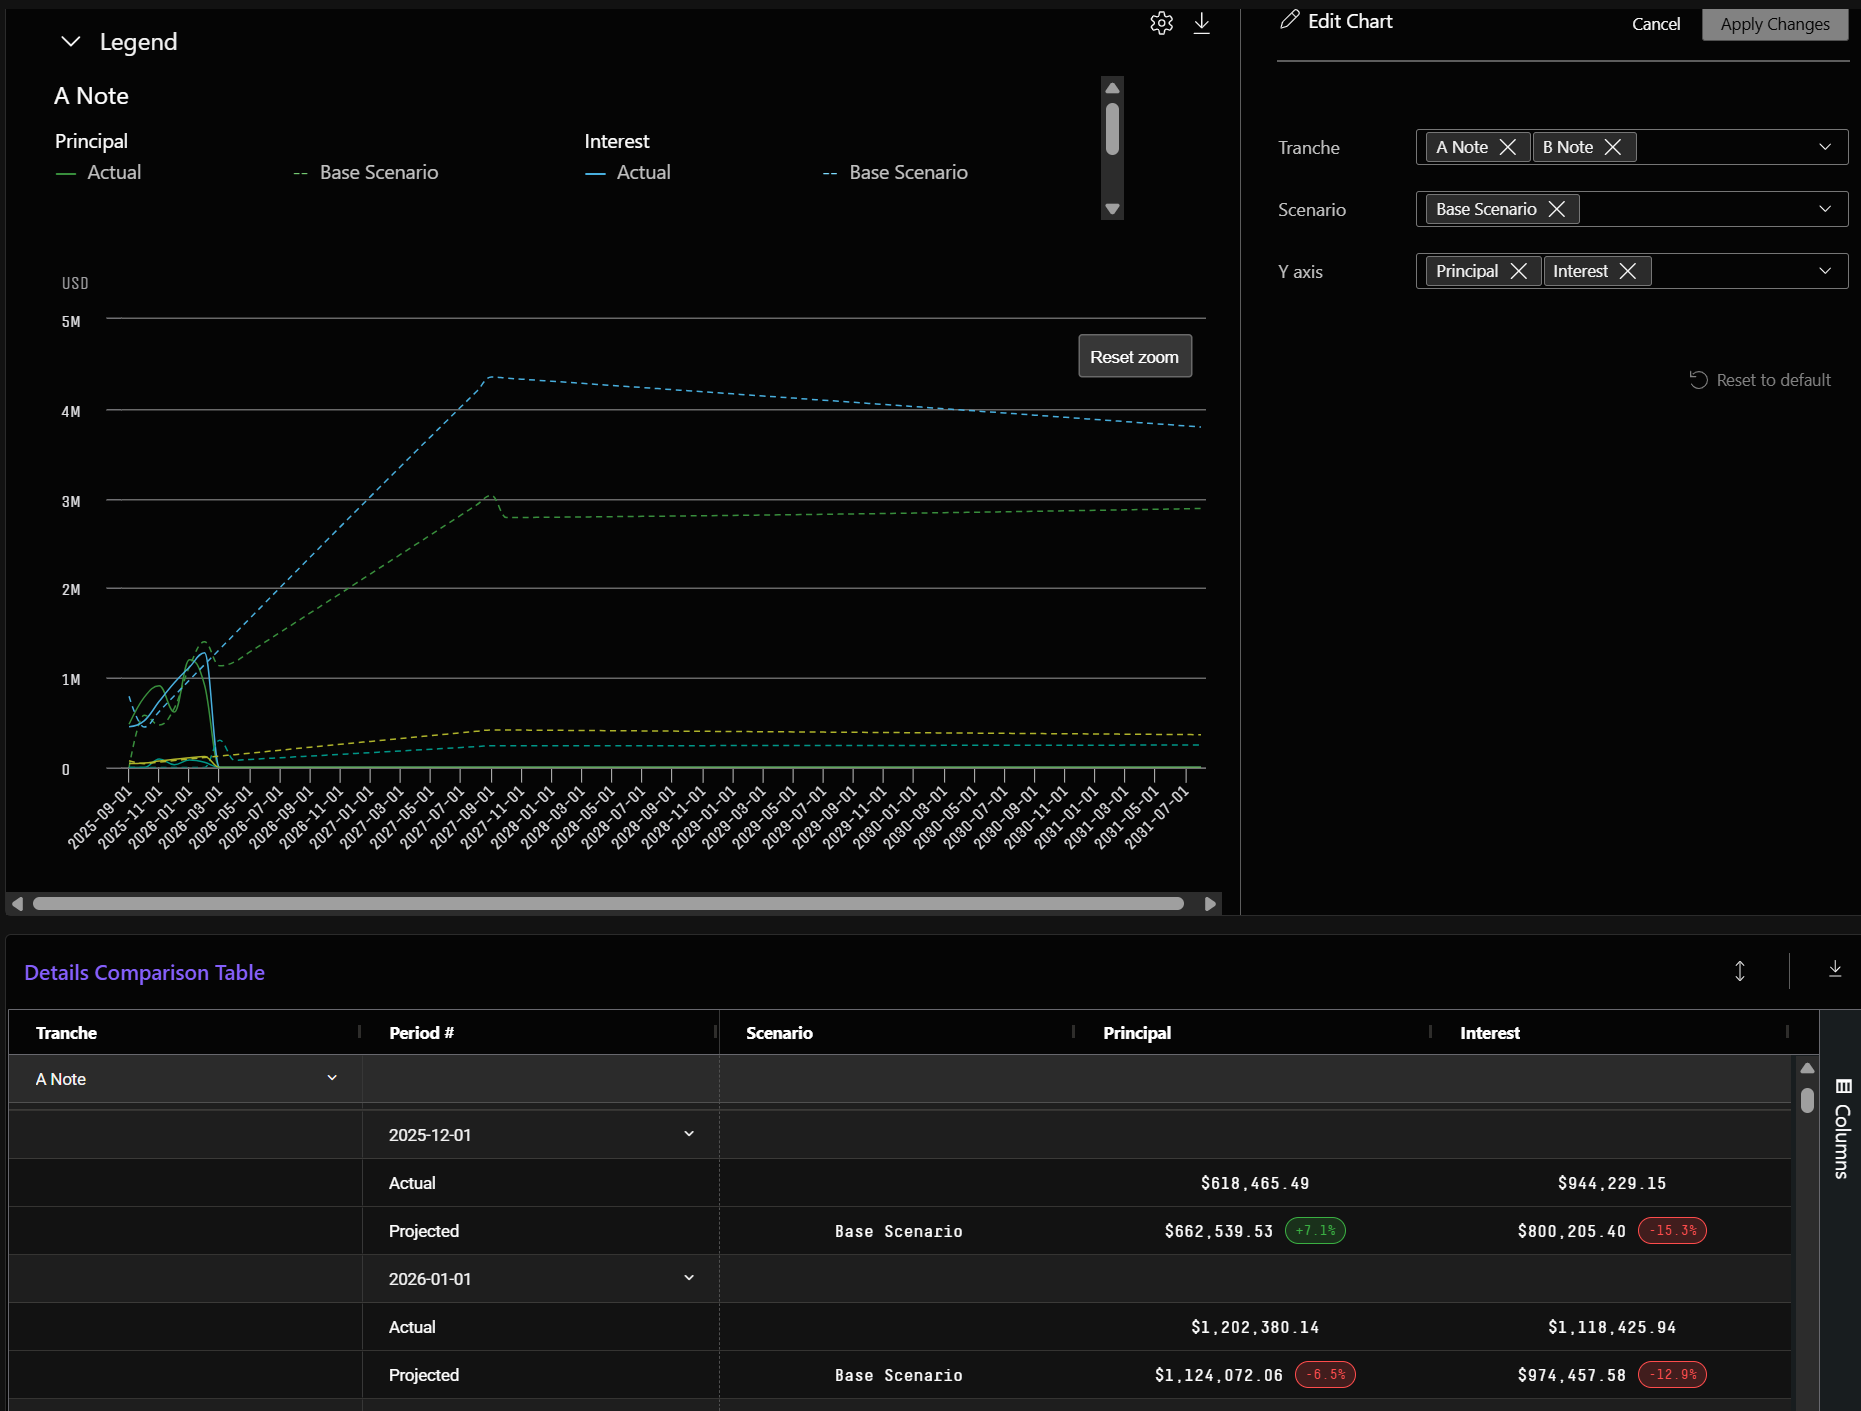The width and height of the screenshot is (1861, 1411).
Task: Click the Edit Chart pencil icon
Action: (1290, 20)
